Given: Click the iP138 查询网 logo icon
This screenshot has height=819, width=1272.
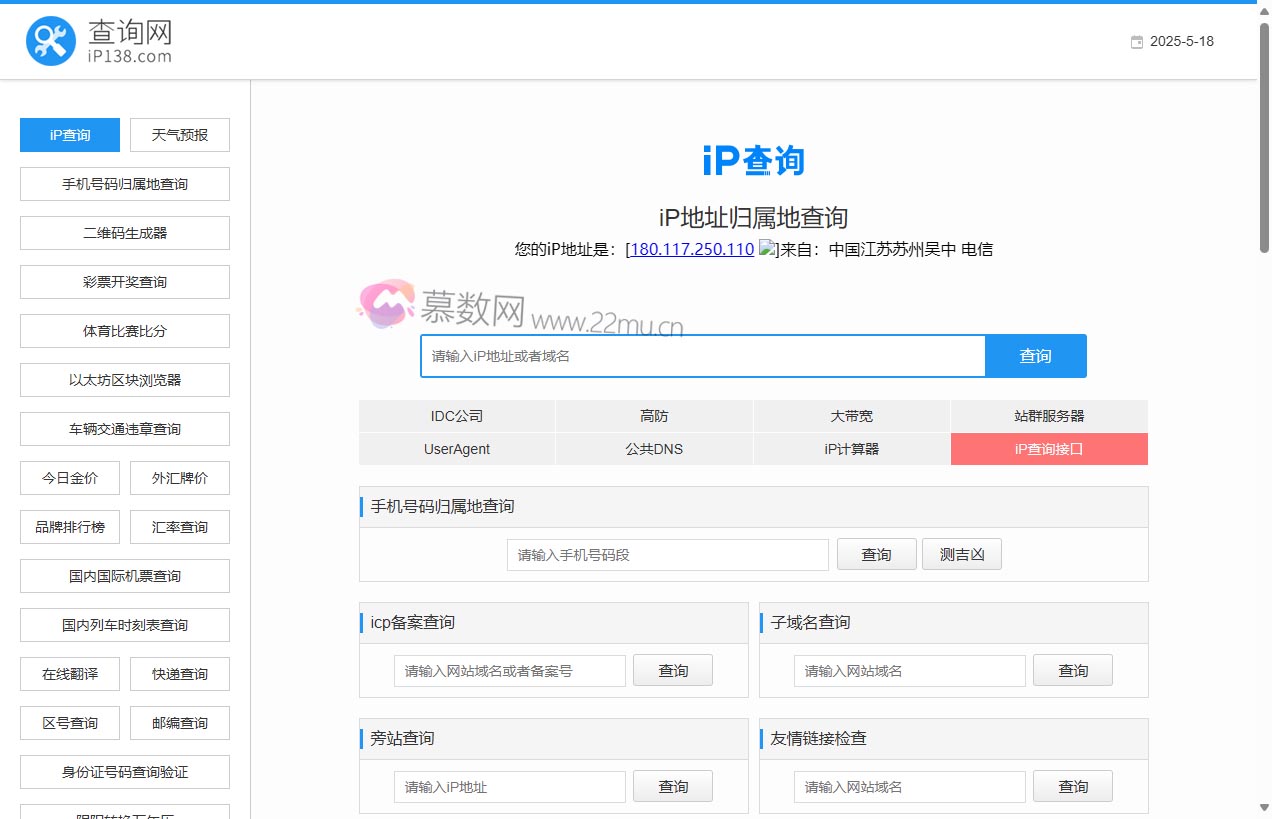Looking at the screenshot, I should 50,41.
